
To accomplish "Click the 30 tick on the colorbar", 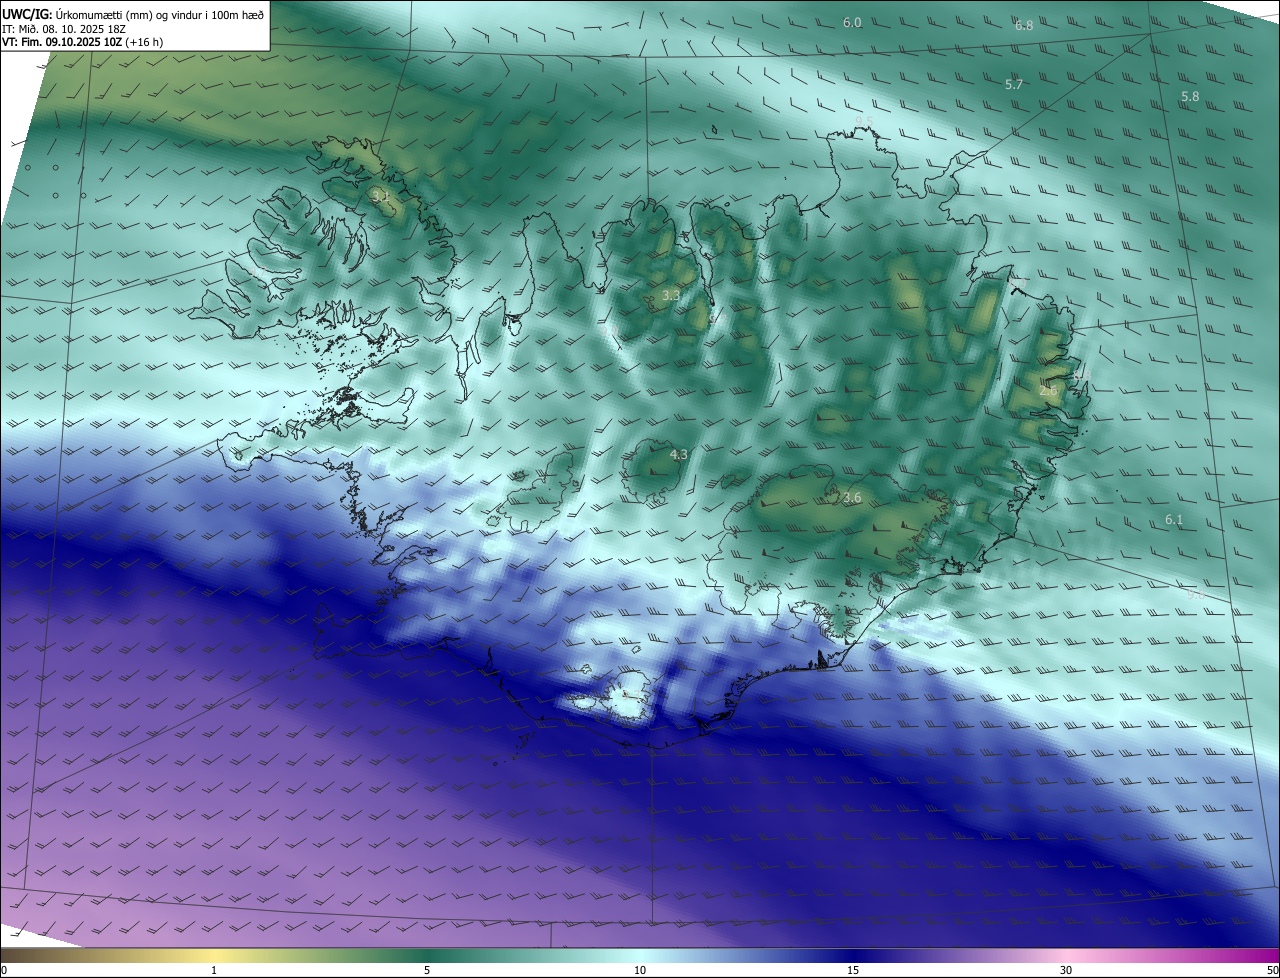I will click(1066, 970).
